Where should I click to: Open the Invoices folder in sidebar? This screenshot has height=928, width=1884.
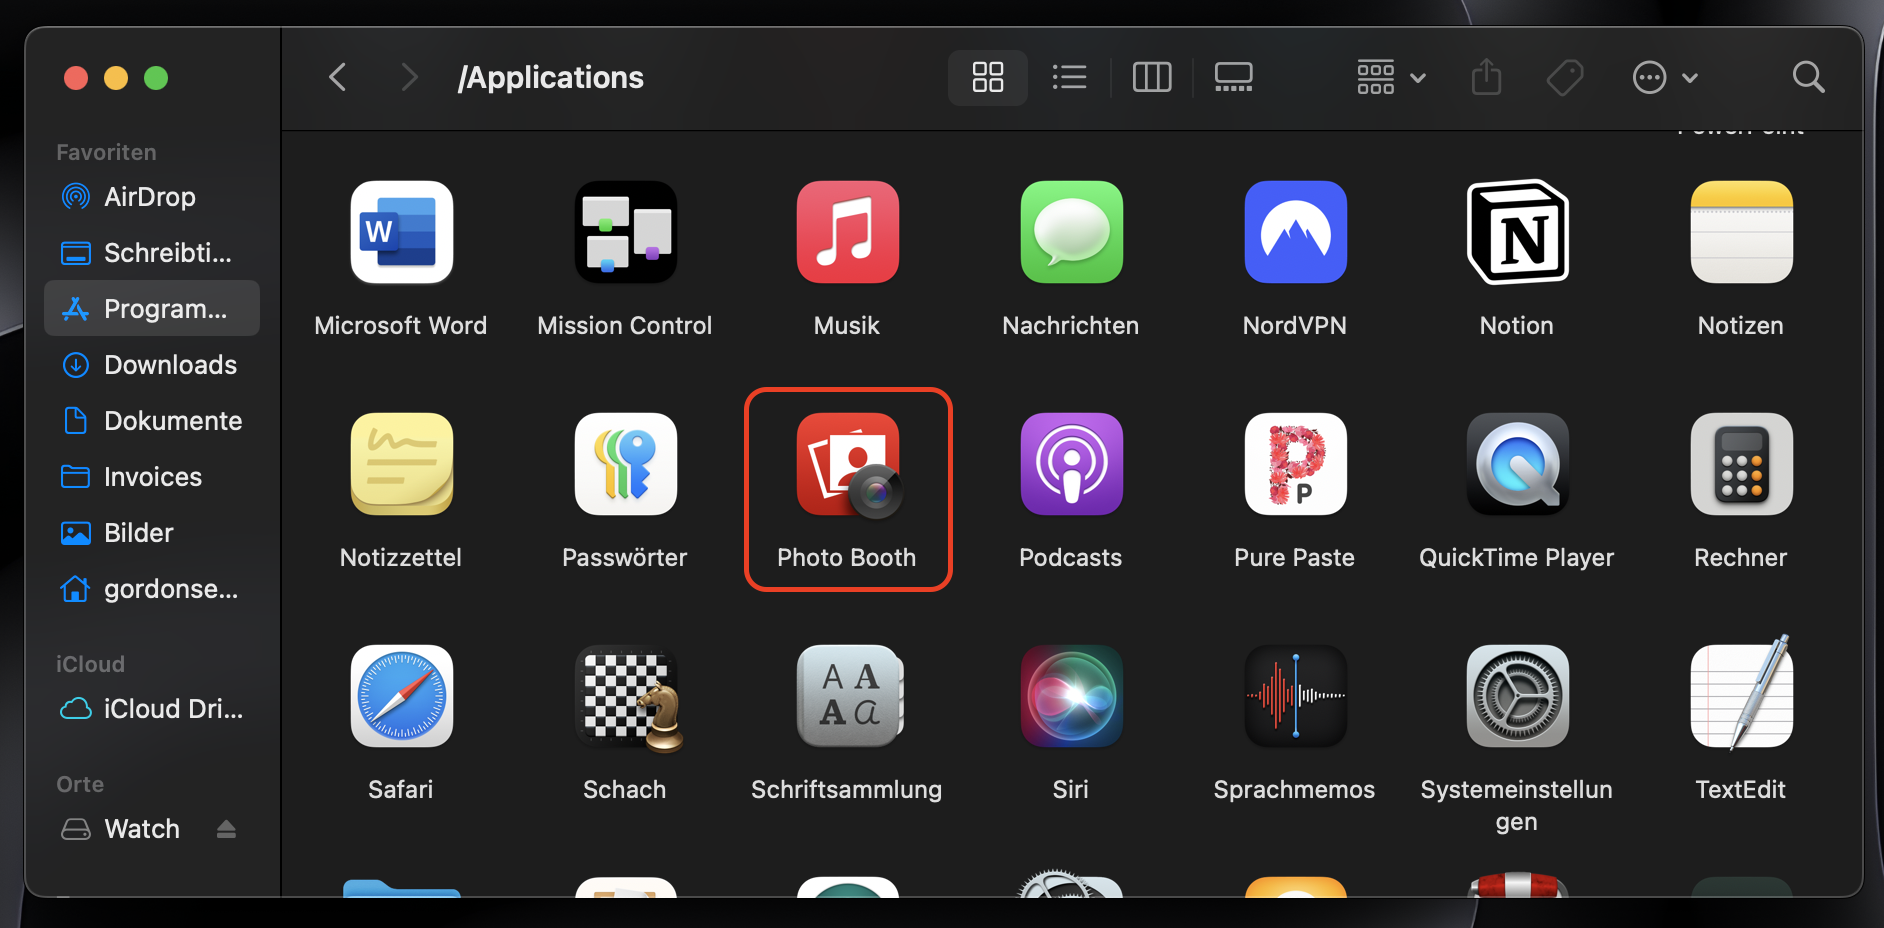coord(152,477)
